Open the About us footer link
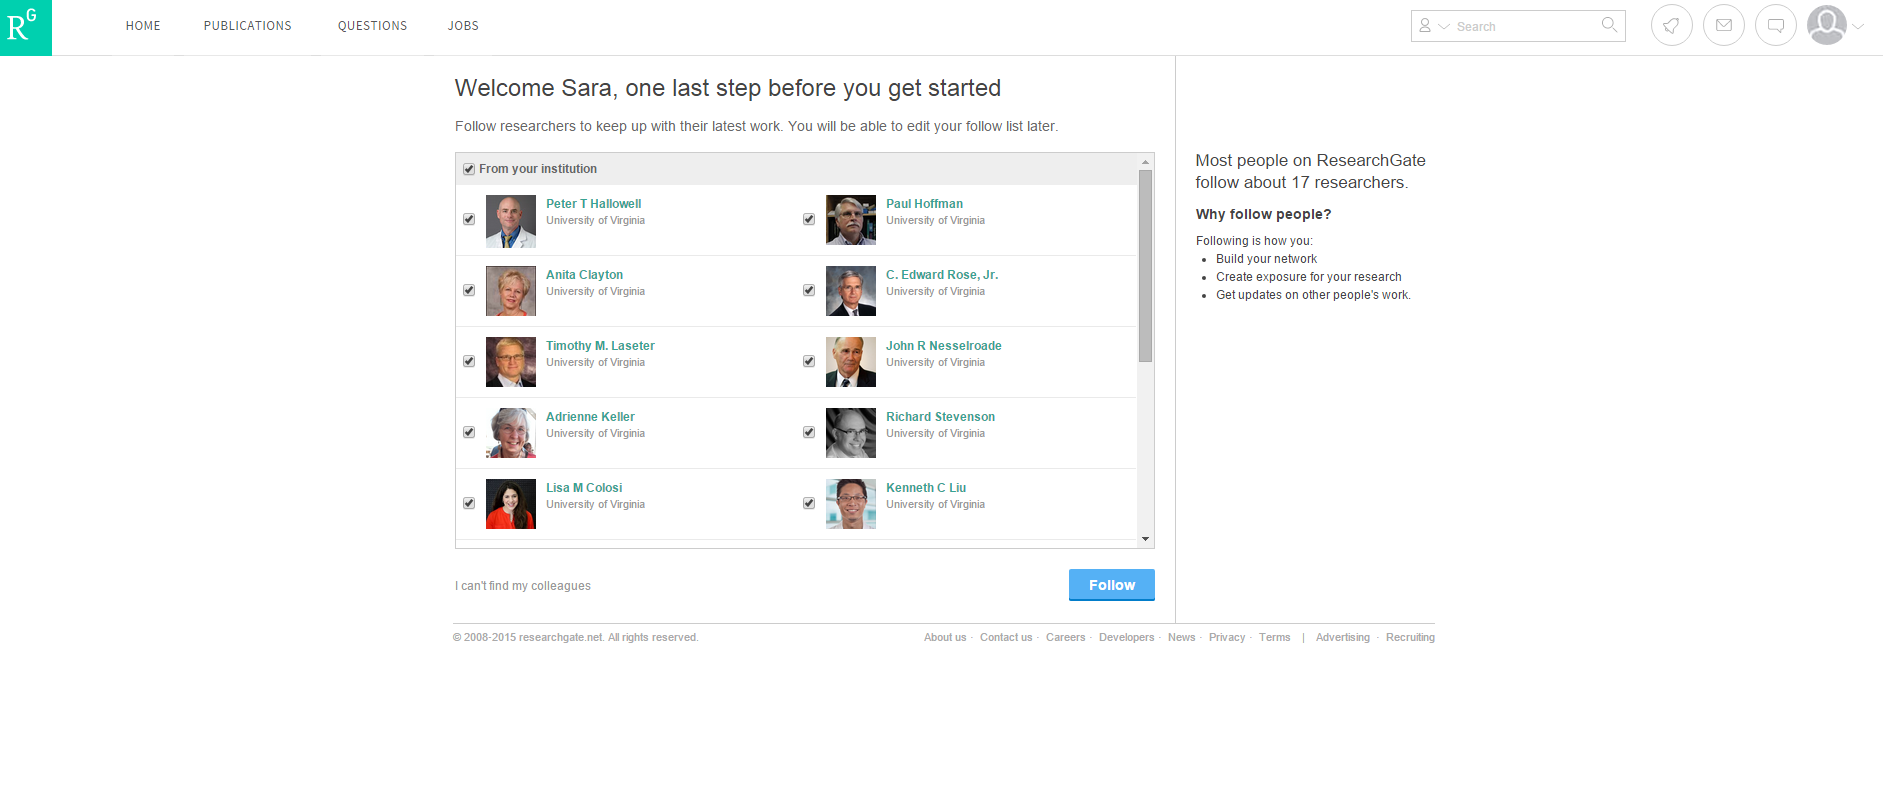 945,638
